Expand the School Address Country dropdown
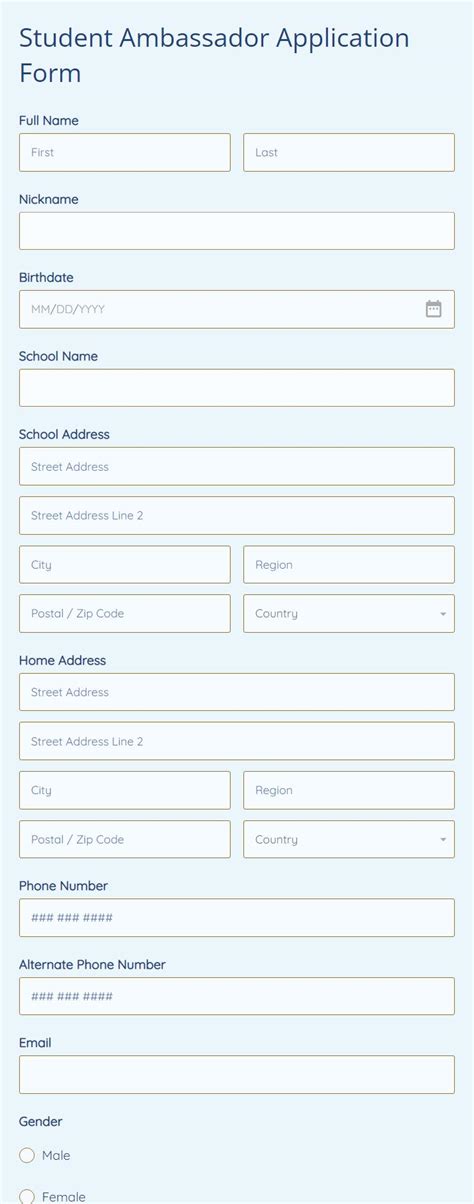The image size is (474, 1204). (x=349, y=613)
